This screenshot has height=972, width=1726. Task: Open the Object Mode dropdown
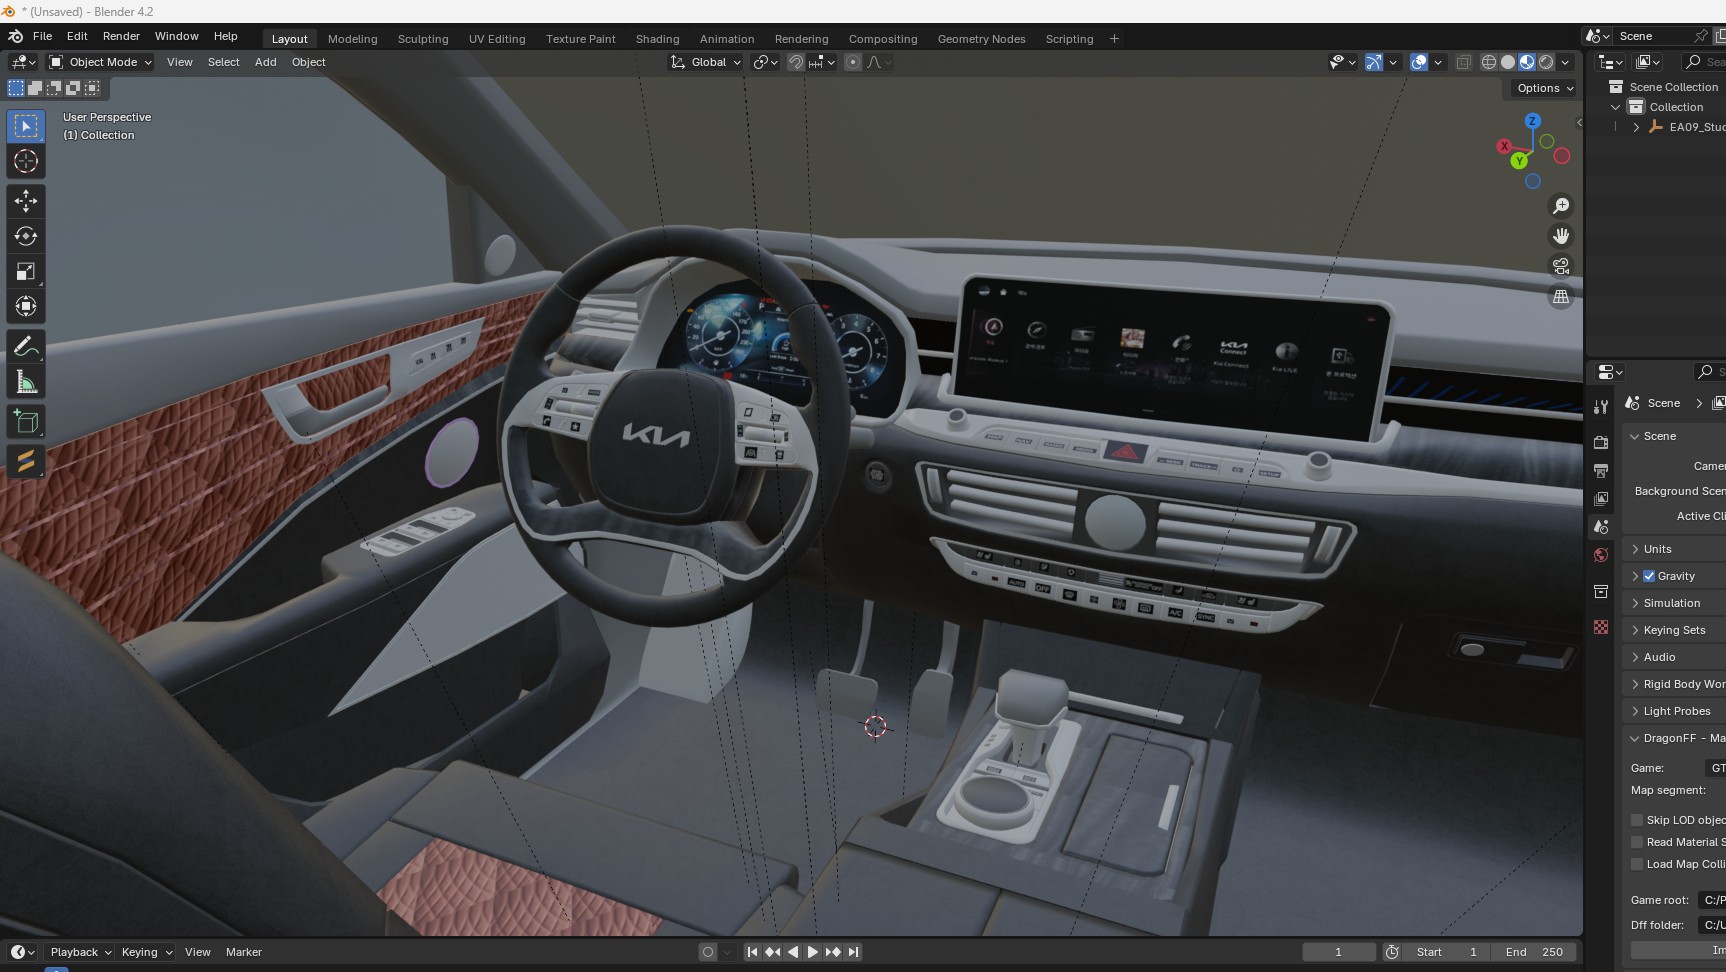point(101,62)
